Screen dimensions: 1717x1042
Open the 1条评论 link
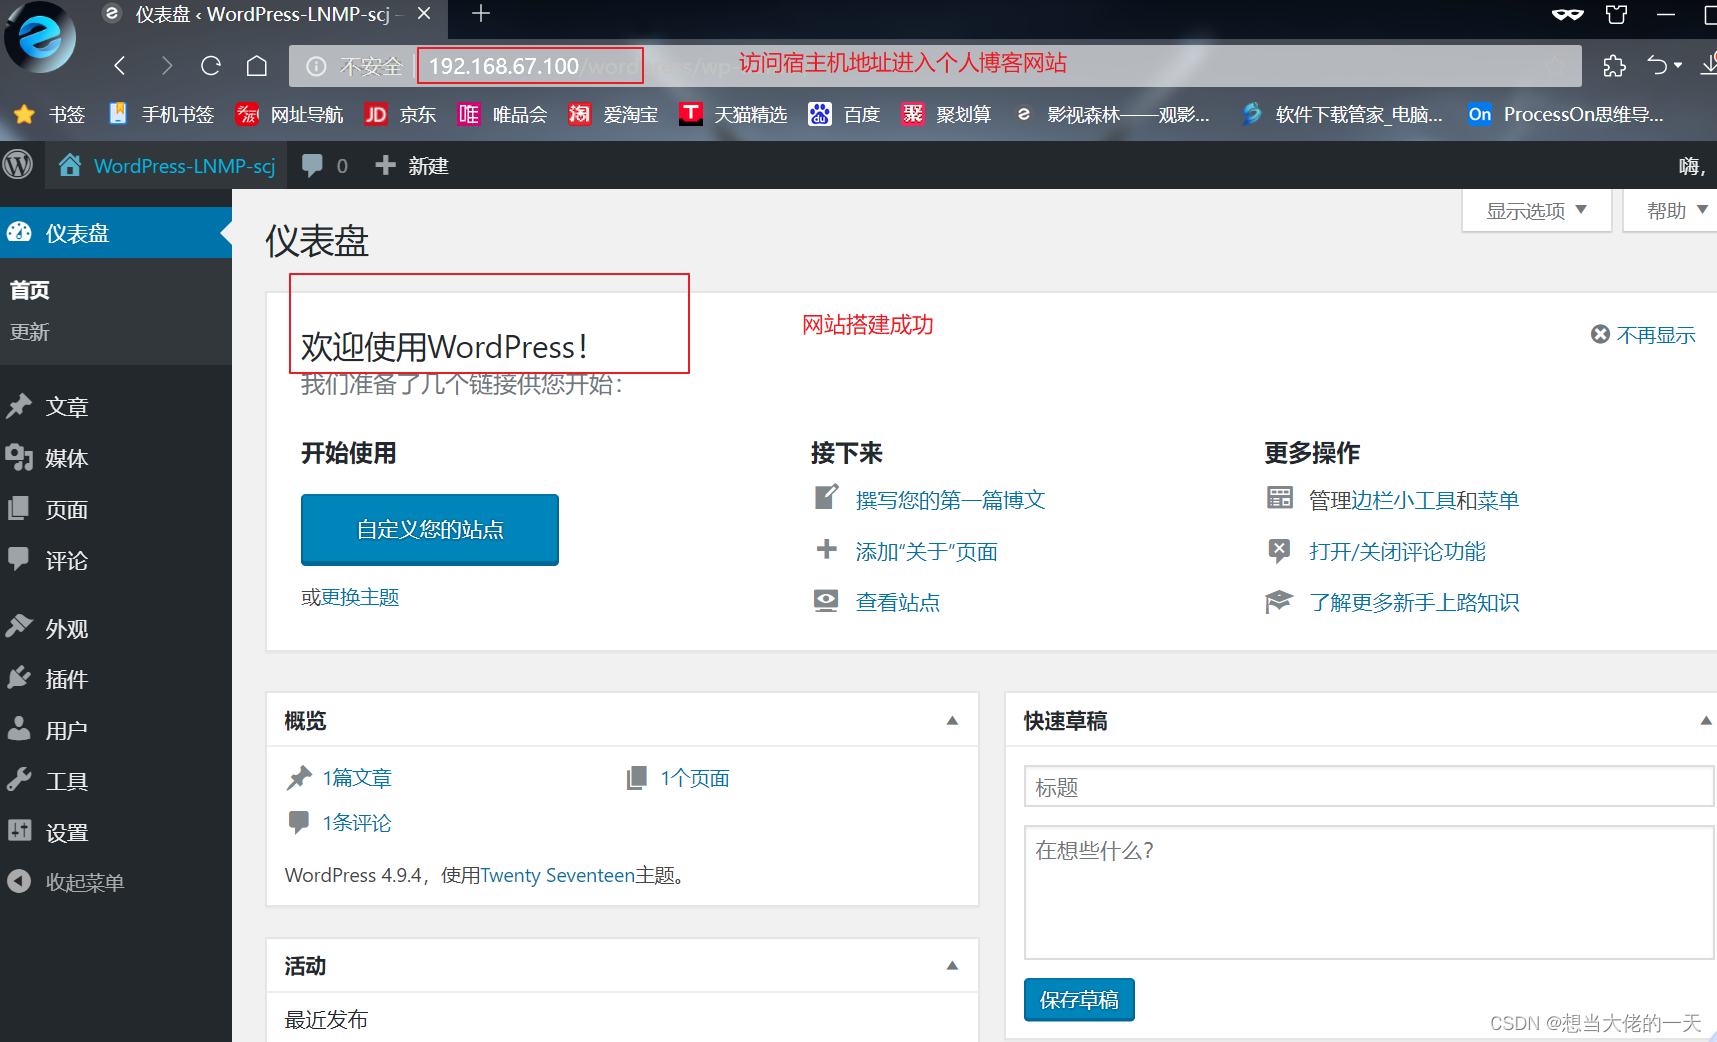click(357, 823)
